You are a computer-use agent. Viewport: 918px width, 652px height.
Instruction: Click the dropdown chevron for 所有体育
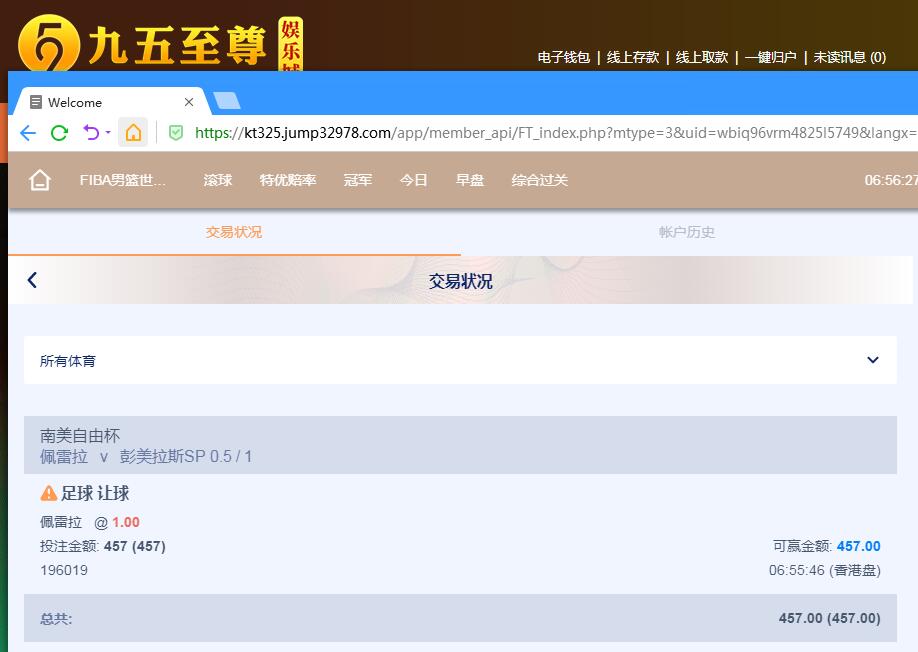tap(872, 360)
